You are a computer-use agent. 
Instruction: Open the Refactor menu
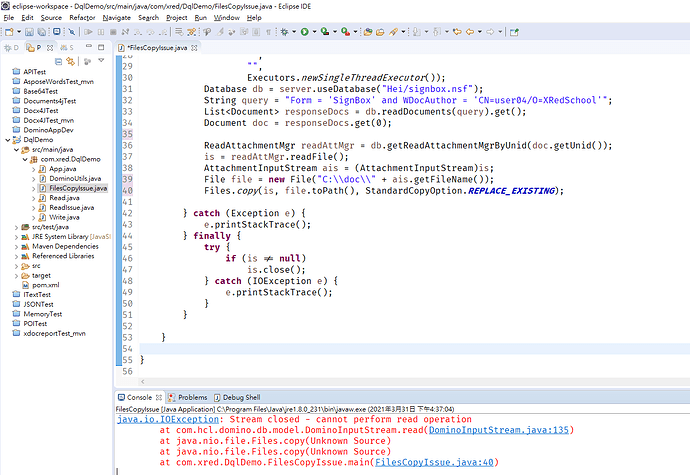(x=83, y=18)
